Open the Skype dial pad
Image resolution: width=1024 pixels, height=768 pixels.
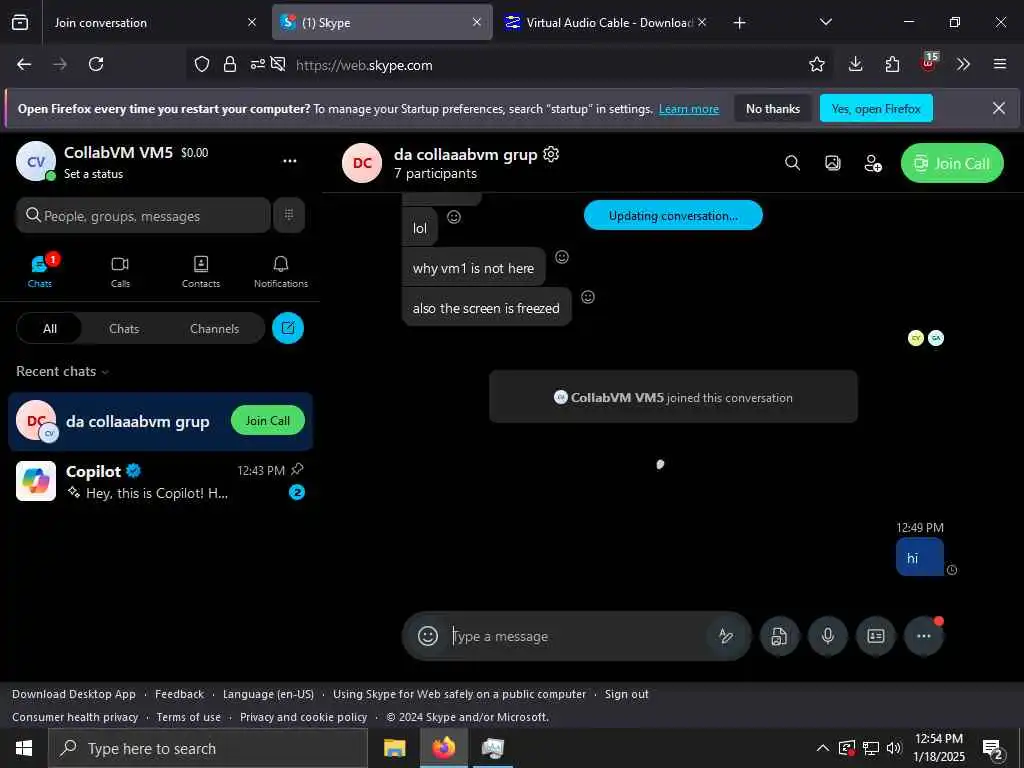click(289, 215)
